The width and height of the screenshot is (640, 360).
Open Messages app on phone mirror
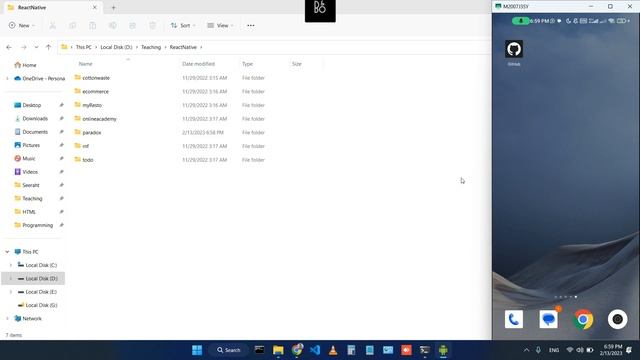pyautogui.click(x=548, y=319)
